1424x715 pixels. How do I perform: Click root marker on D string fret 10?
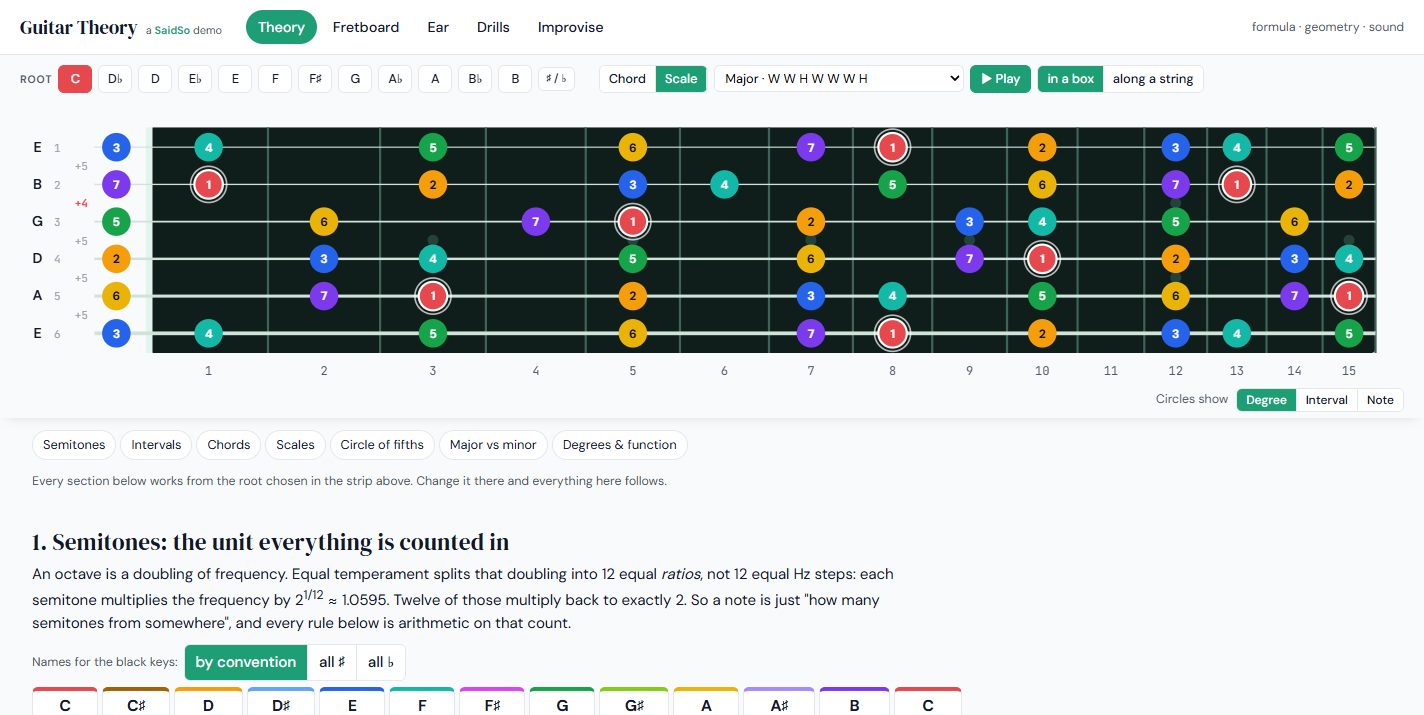click(1042, 259)
